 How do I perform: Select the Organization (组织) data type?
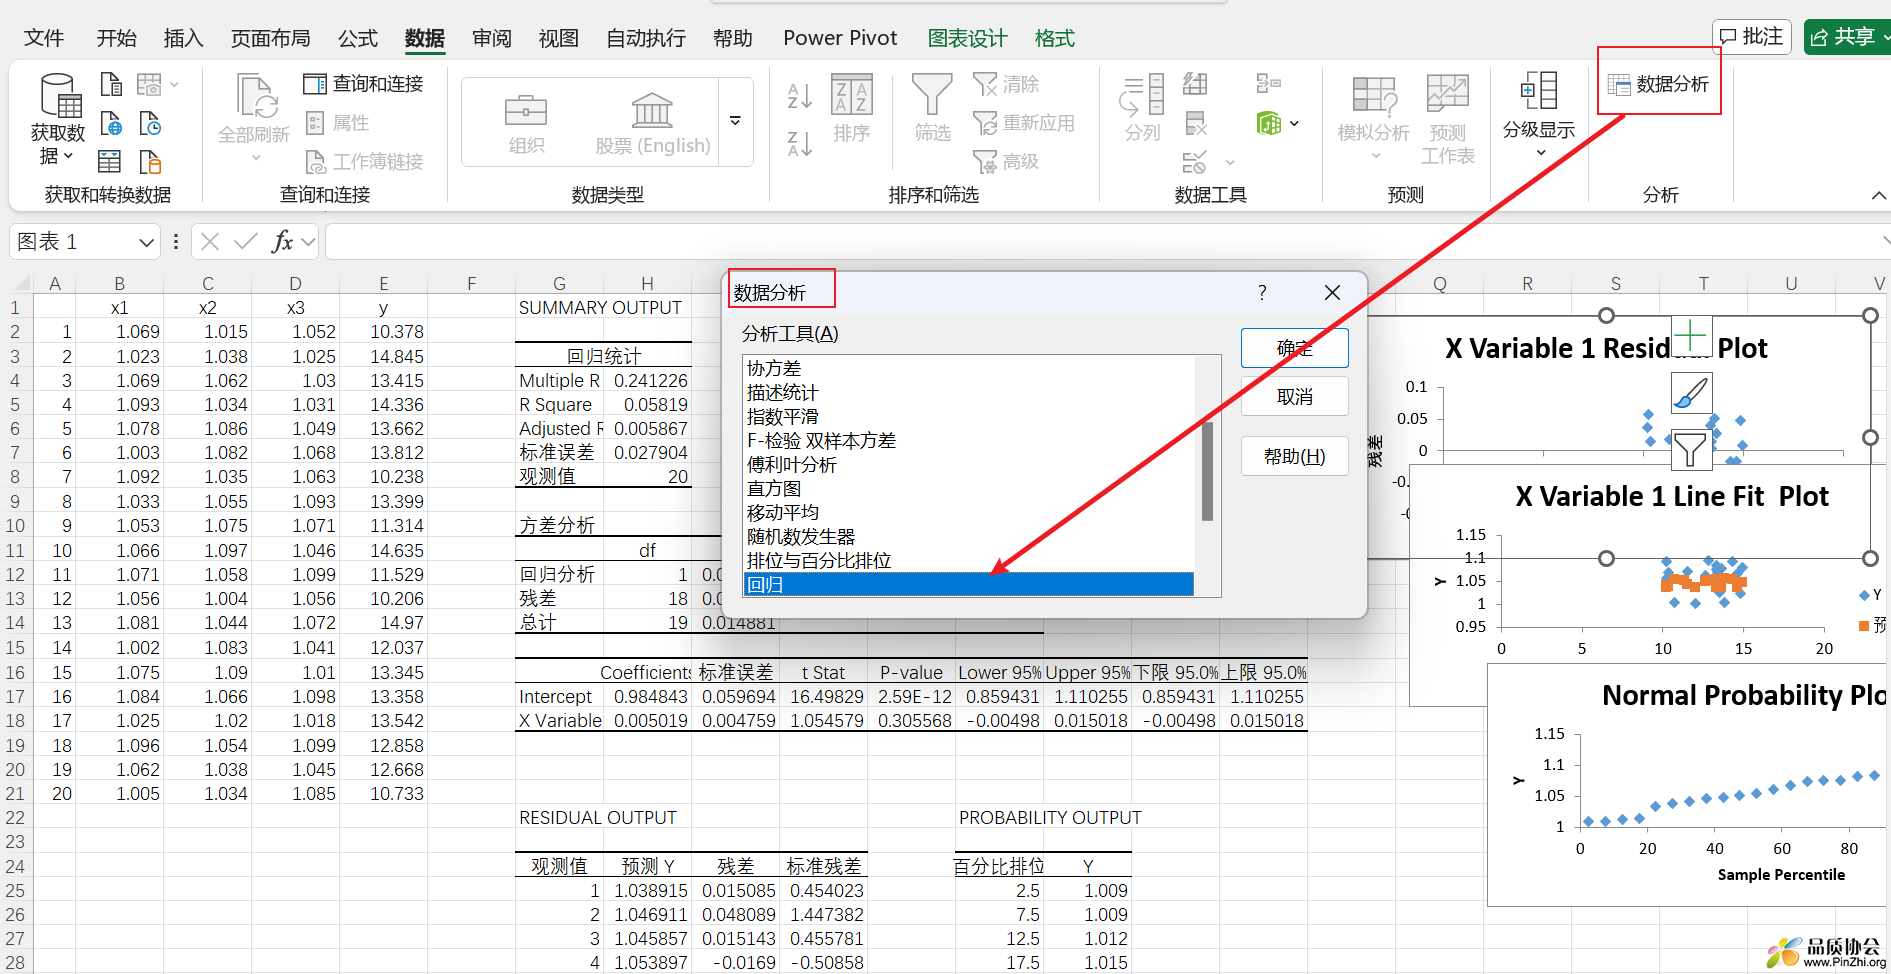pyautogui.click(x=526, y=122)
